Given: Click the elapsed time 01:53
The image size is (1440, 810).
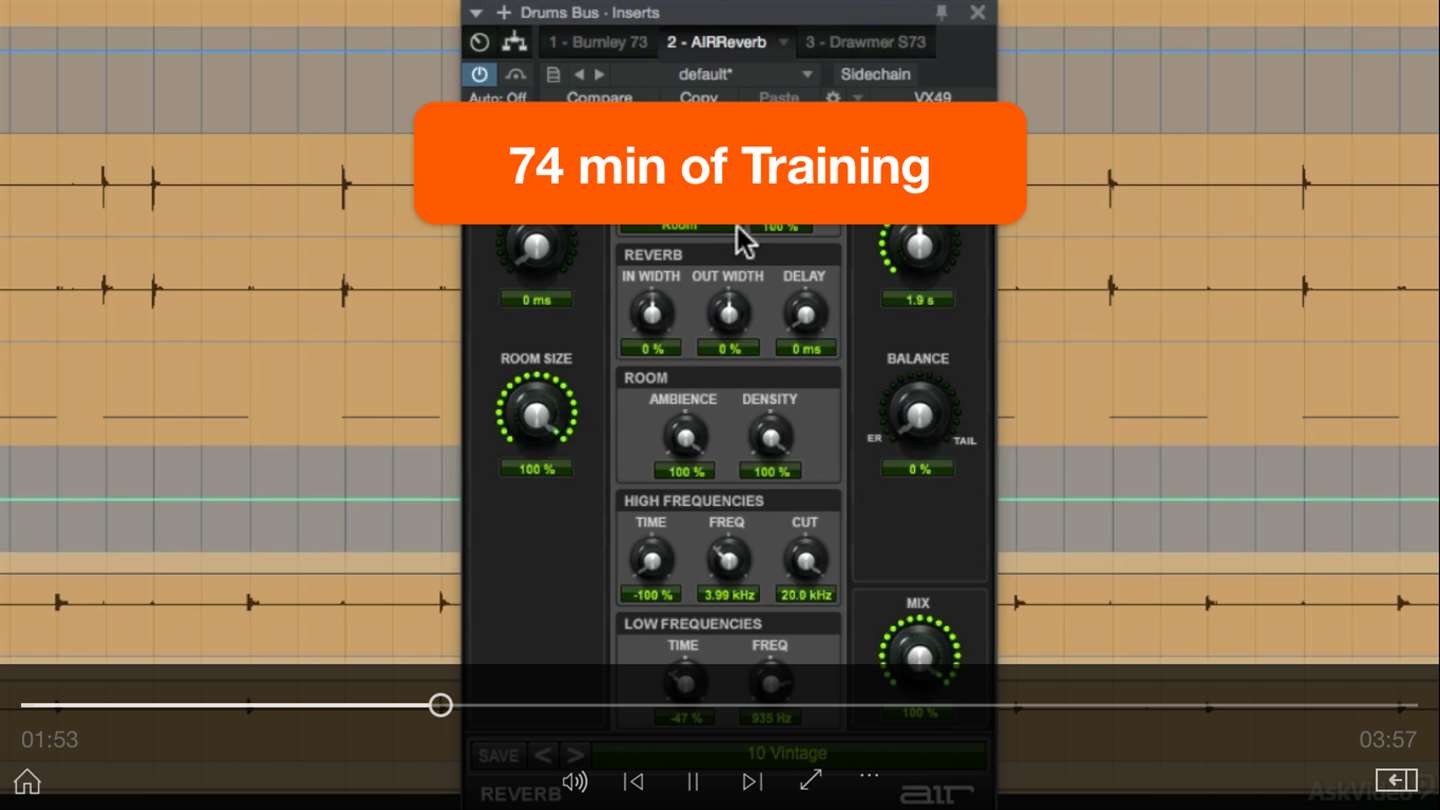Looking at the screenshot, I should click(x=50, y=740).
